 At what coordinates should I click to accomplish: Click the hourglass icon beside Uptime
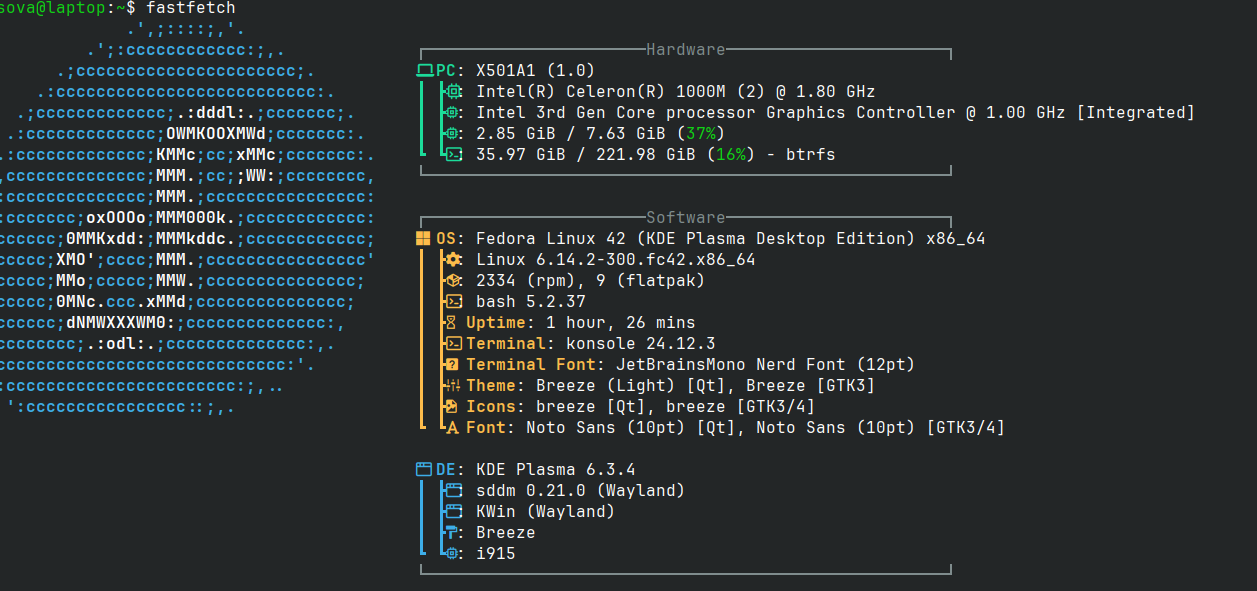coord(451,323)
